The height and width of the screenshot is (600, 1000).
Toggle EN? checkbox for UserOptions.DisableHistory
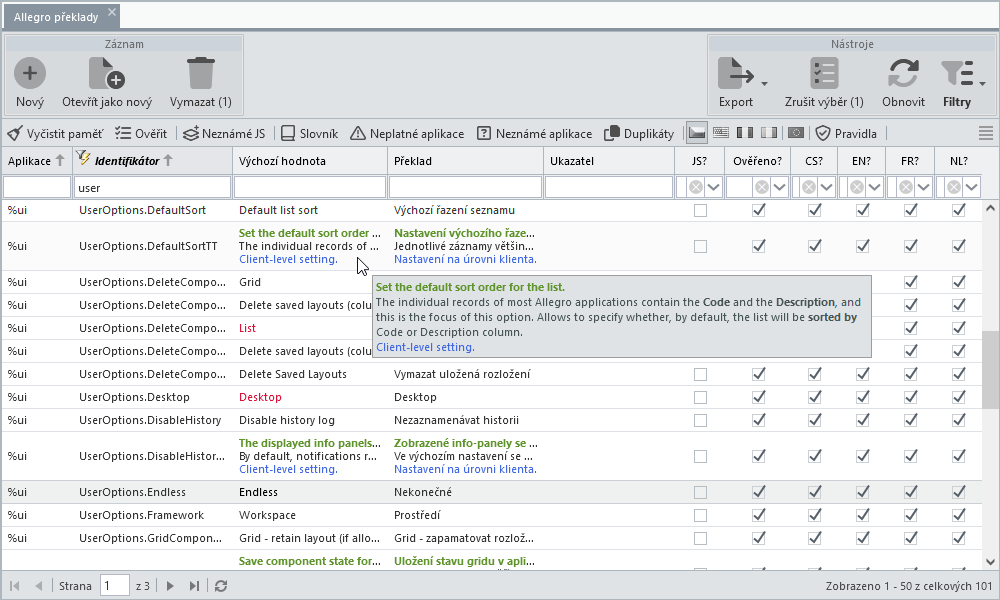pos(862,420)
